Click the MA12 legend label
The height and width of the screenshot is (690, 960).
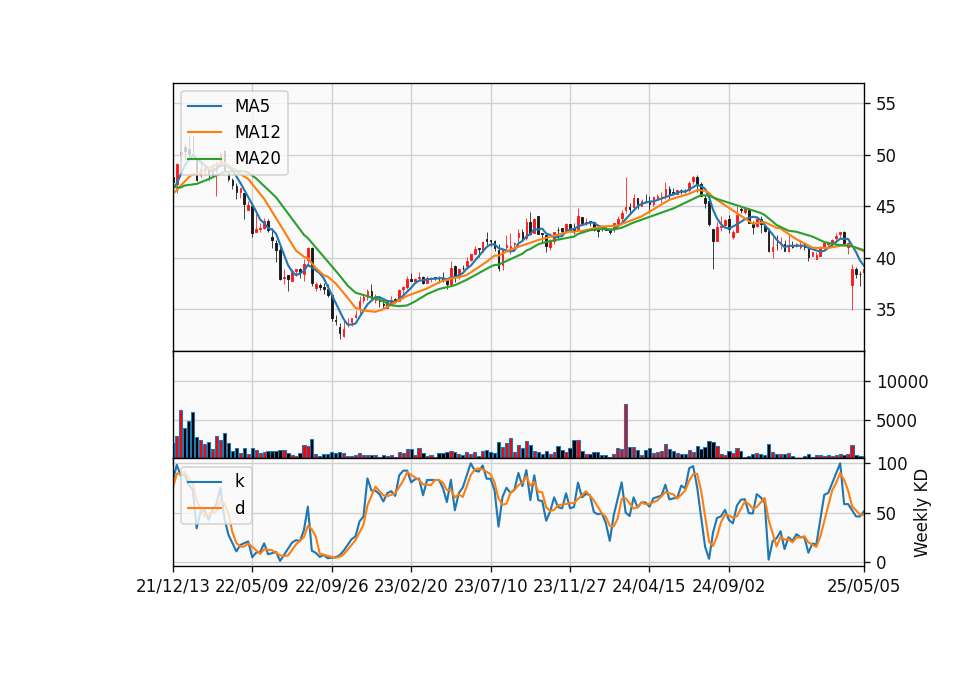tap(257, 132)
